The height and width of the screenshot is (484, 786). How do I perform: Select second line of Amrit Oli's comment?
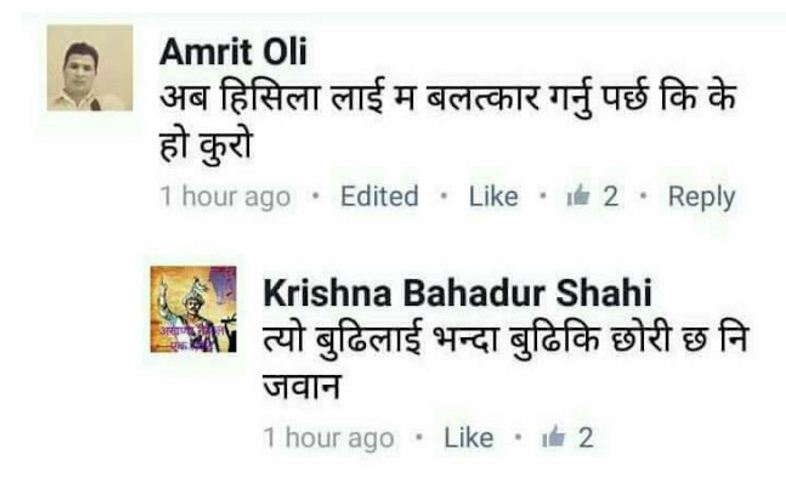[x=206, y=146]
